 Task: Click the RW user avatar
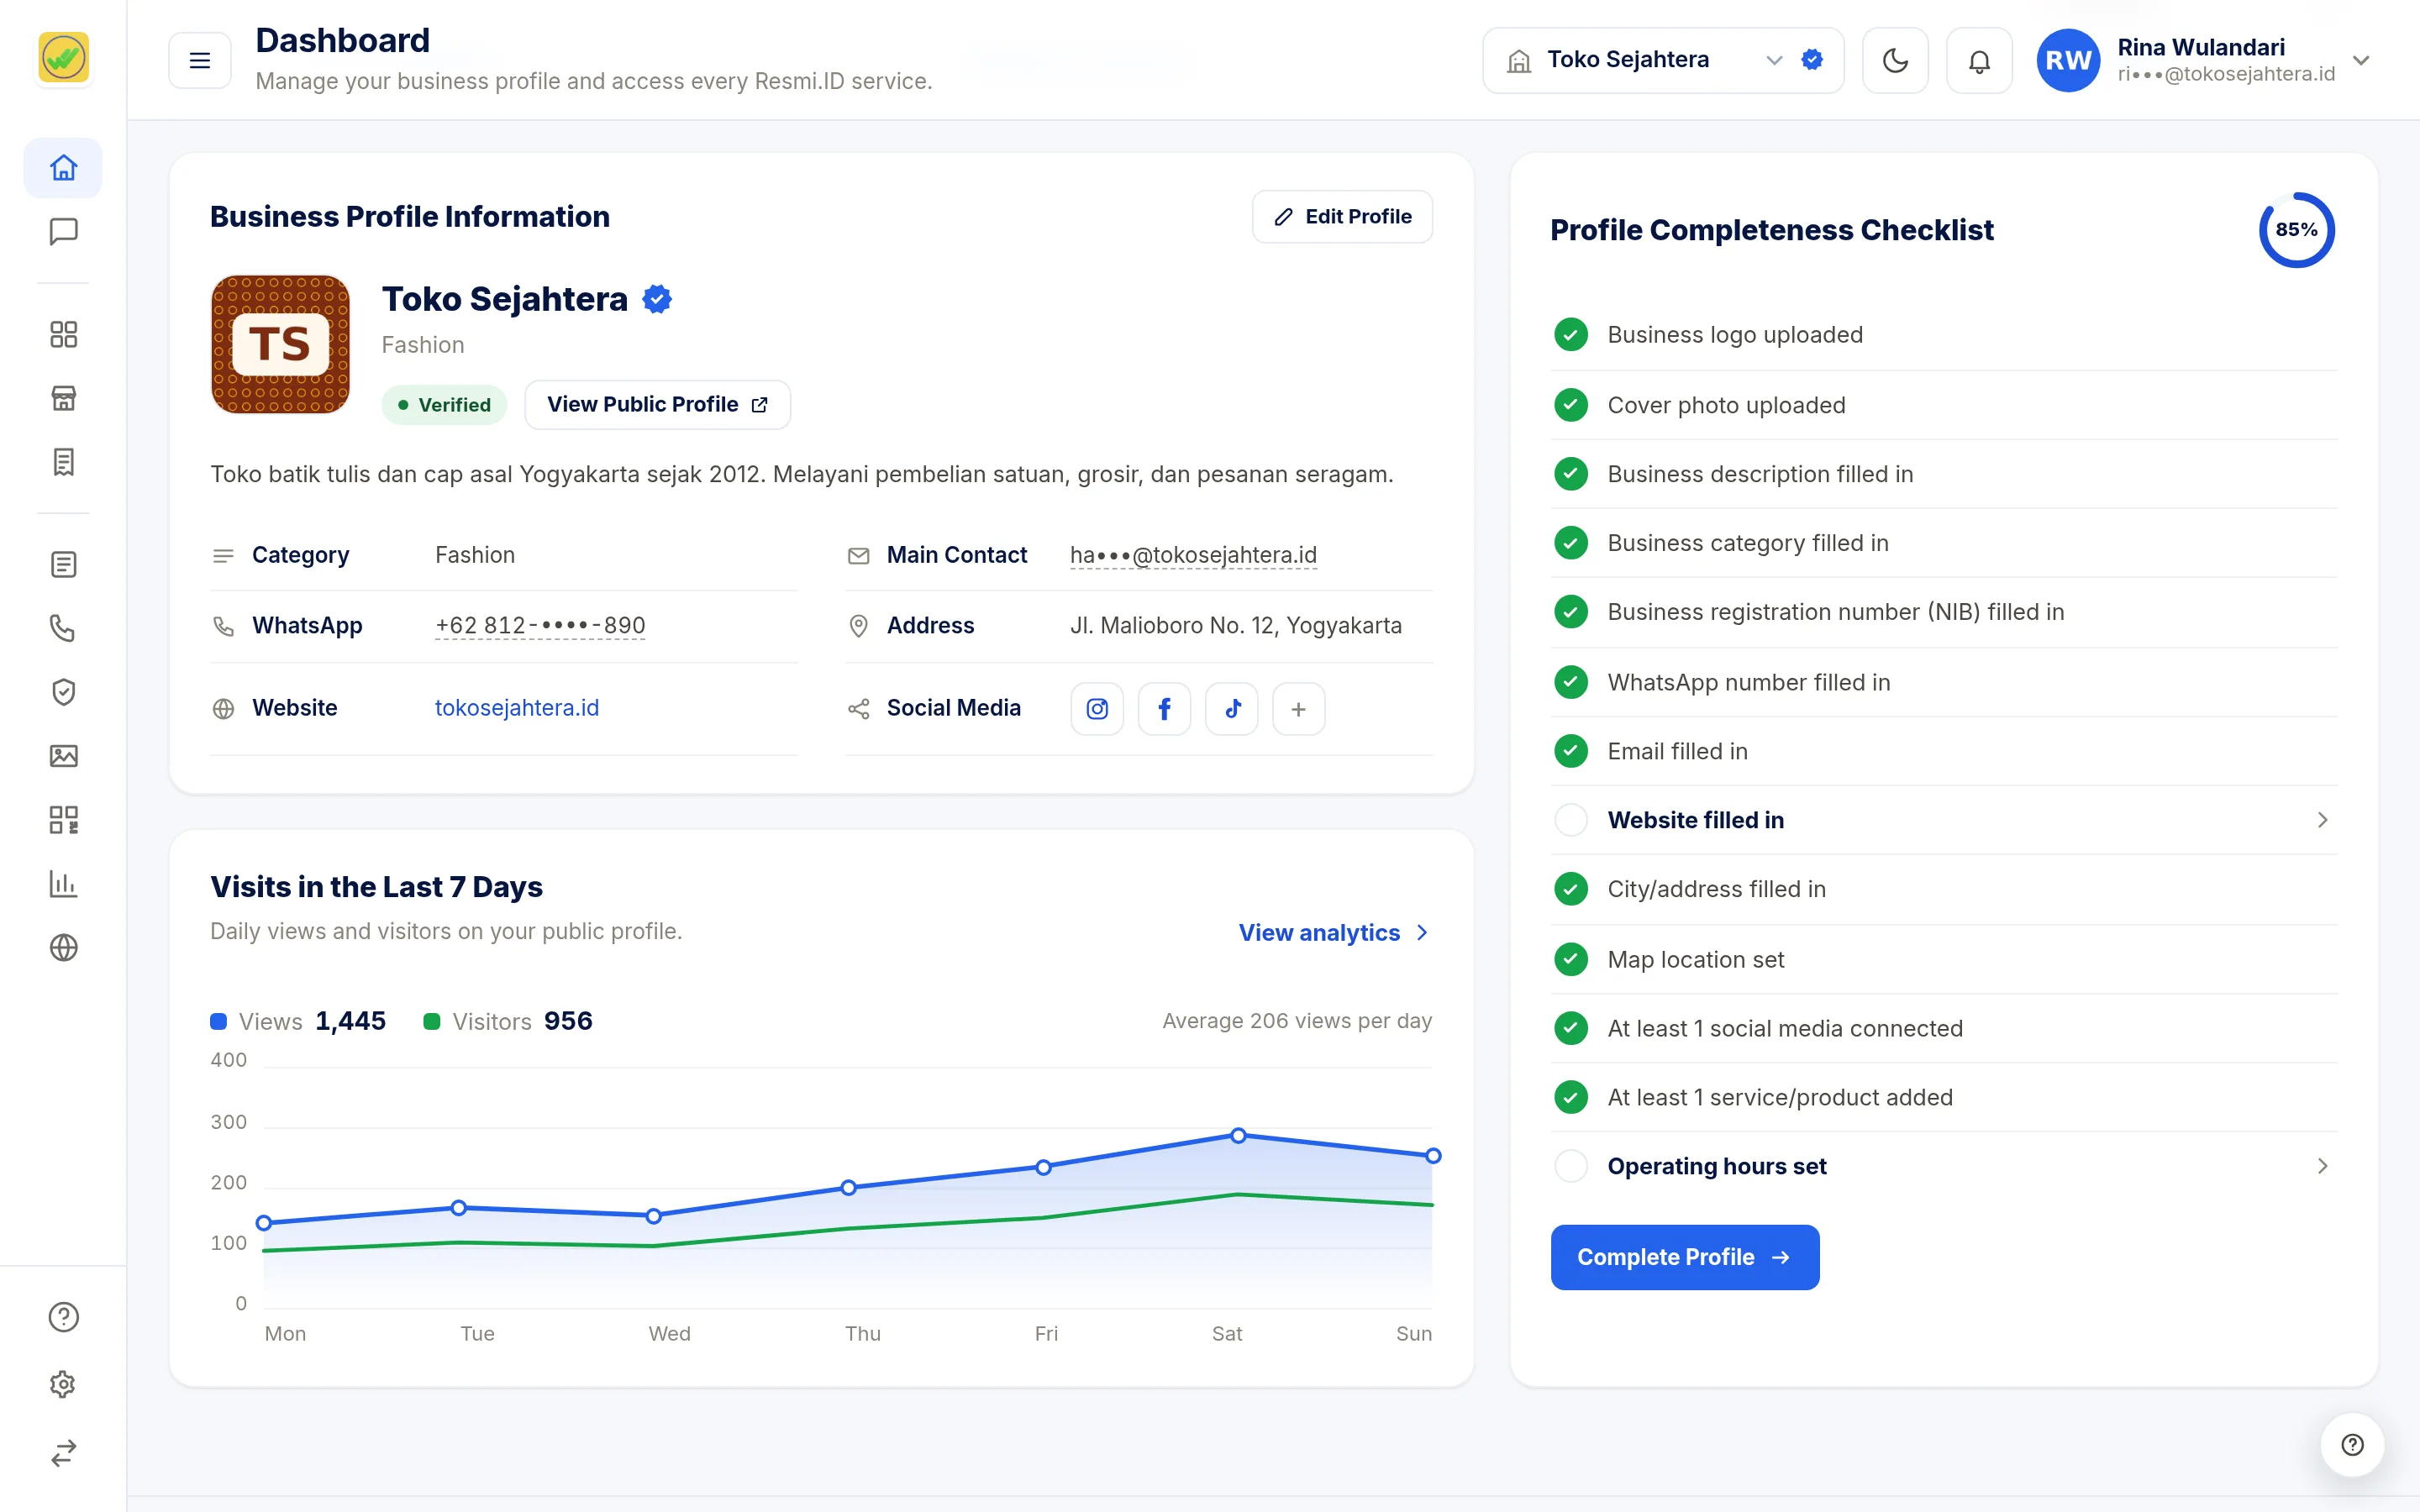point(2068,61)
